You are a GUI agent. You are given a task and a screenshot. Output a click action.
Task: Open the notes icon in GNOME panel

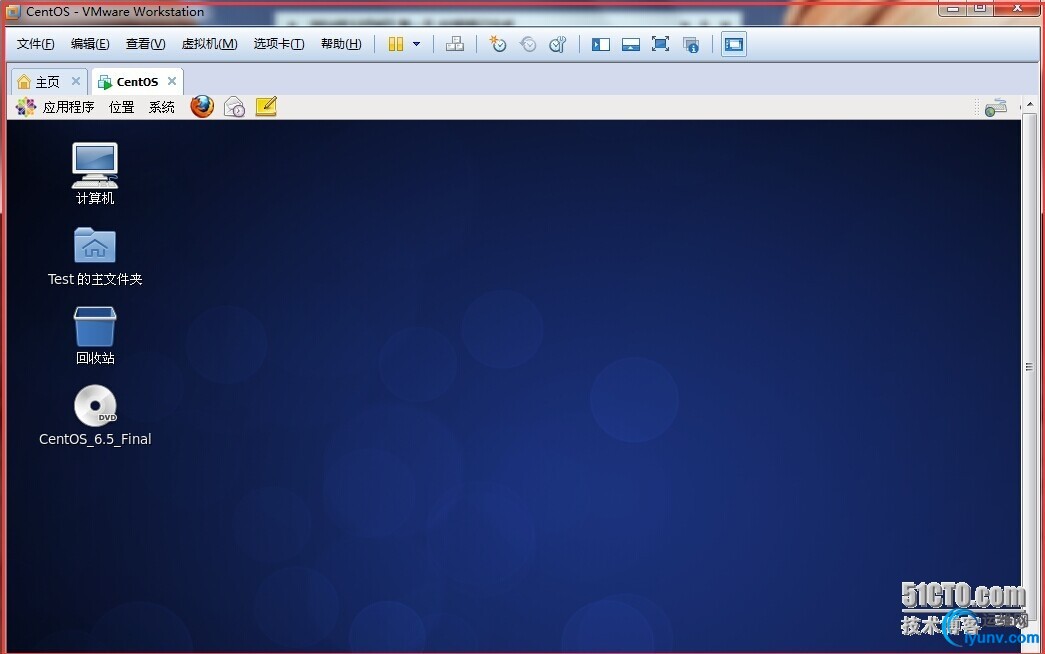click(x=266, y=107)
